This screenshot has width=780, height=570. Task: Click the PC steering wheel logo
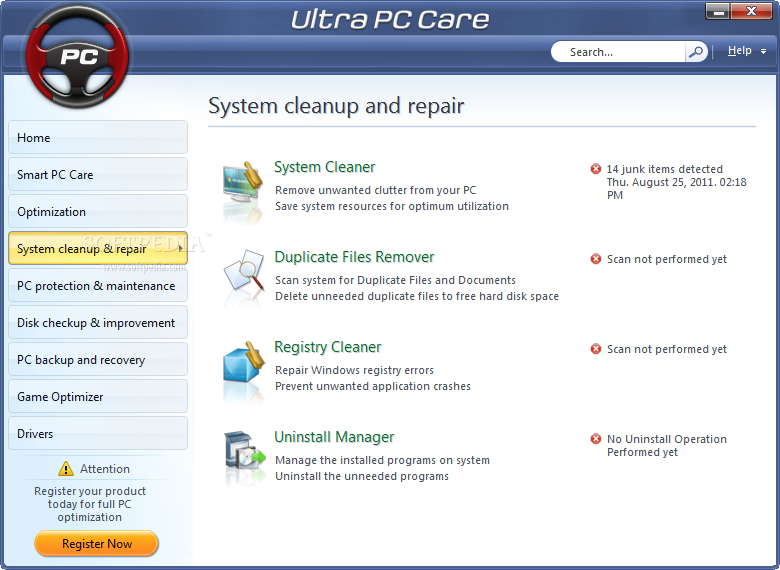point(77,56)
